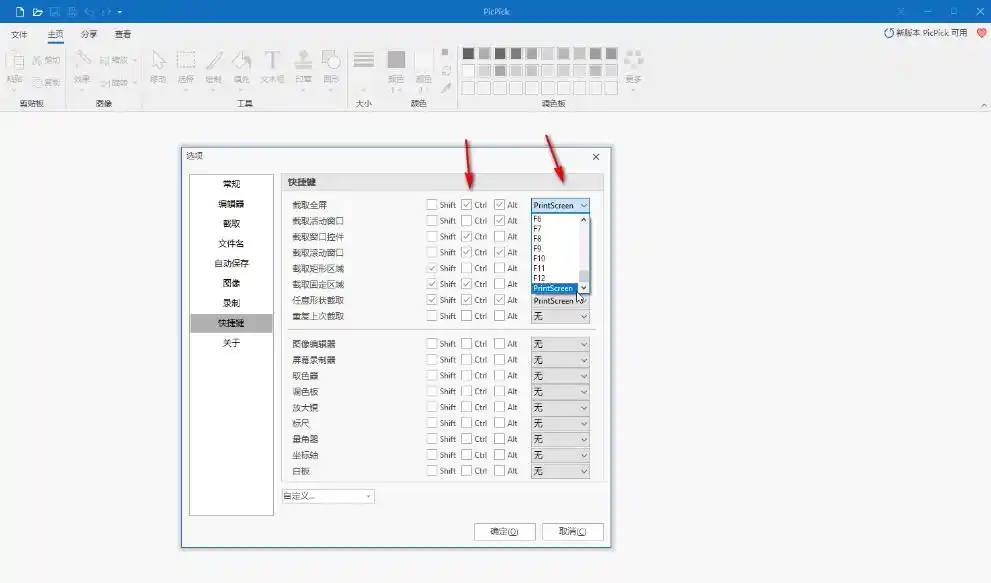Image resolution: width=991 pixels, height=583 pixels.
Task: Choose F10 in the open key list
Action: (555, 258)
